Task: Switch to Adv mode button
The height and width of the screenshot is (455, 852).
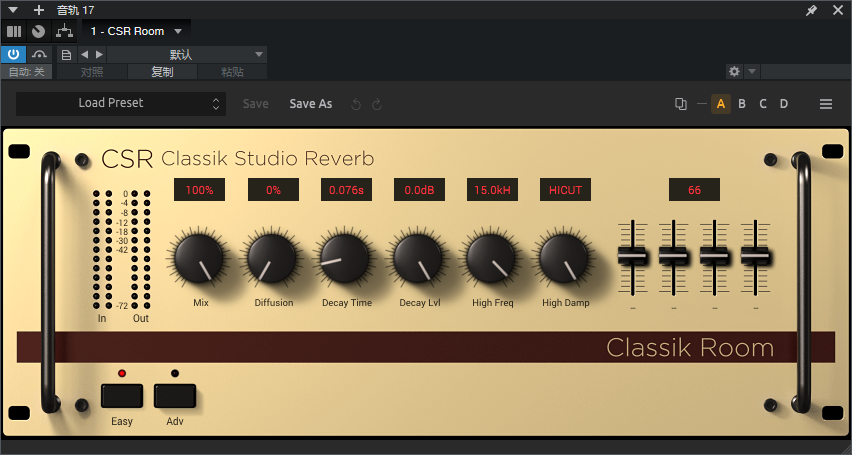Action: pos(174,396)
